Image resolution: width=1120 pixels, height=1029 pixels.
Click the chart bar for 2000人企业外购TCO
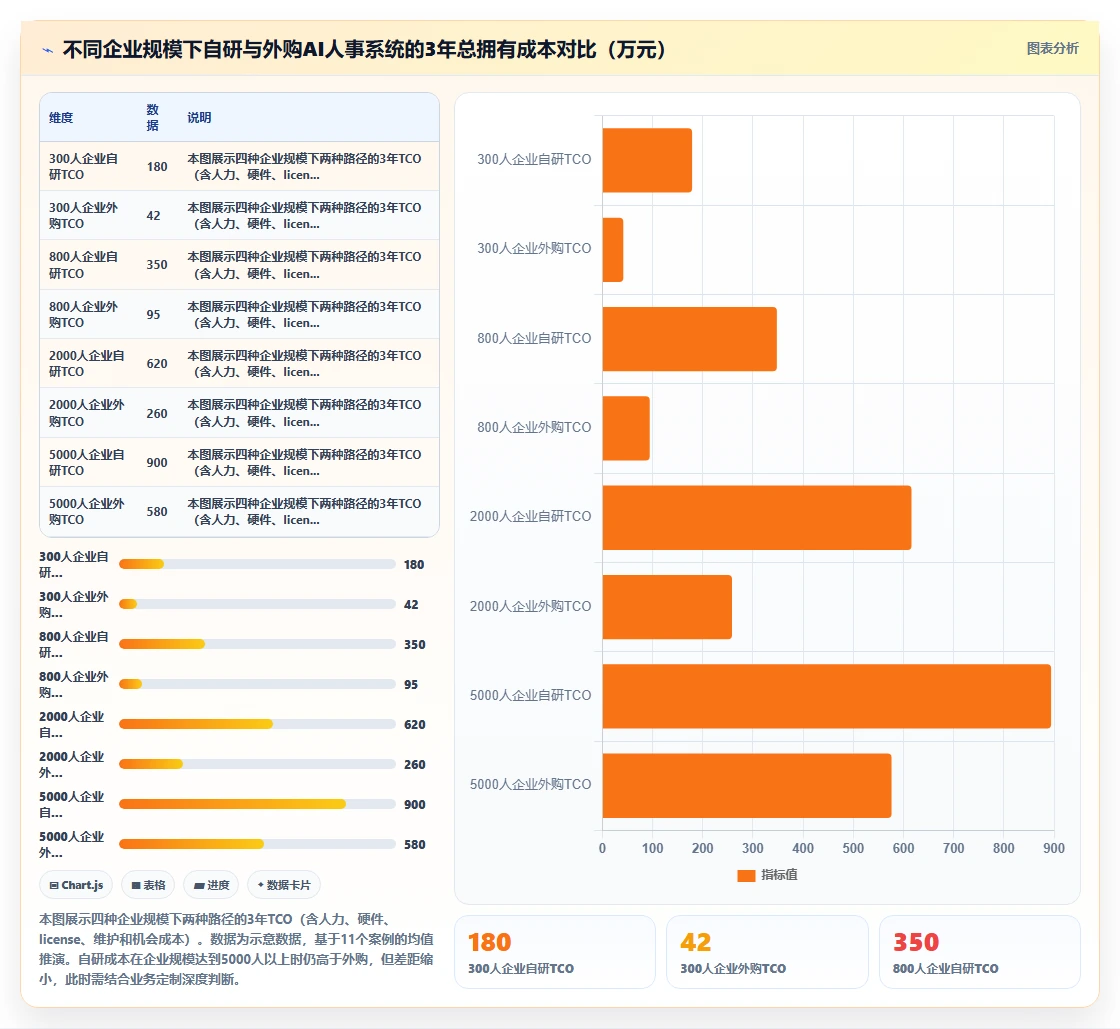point(667,606)
